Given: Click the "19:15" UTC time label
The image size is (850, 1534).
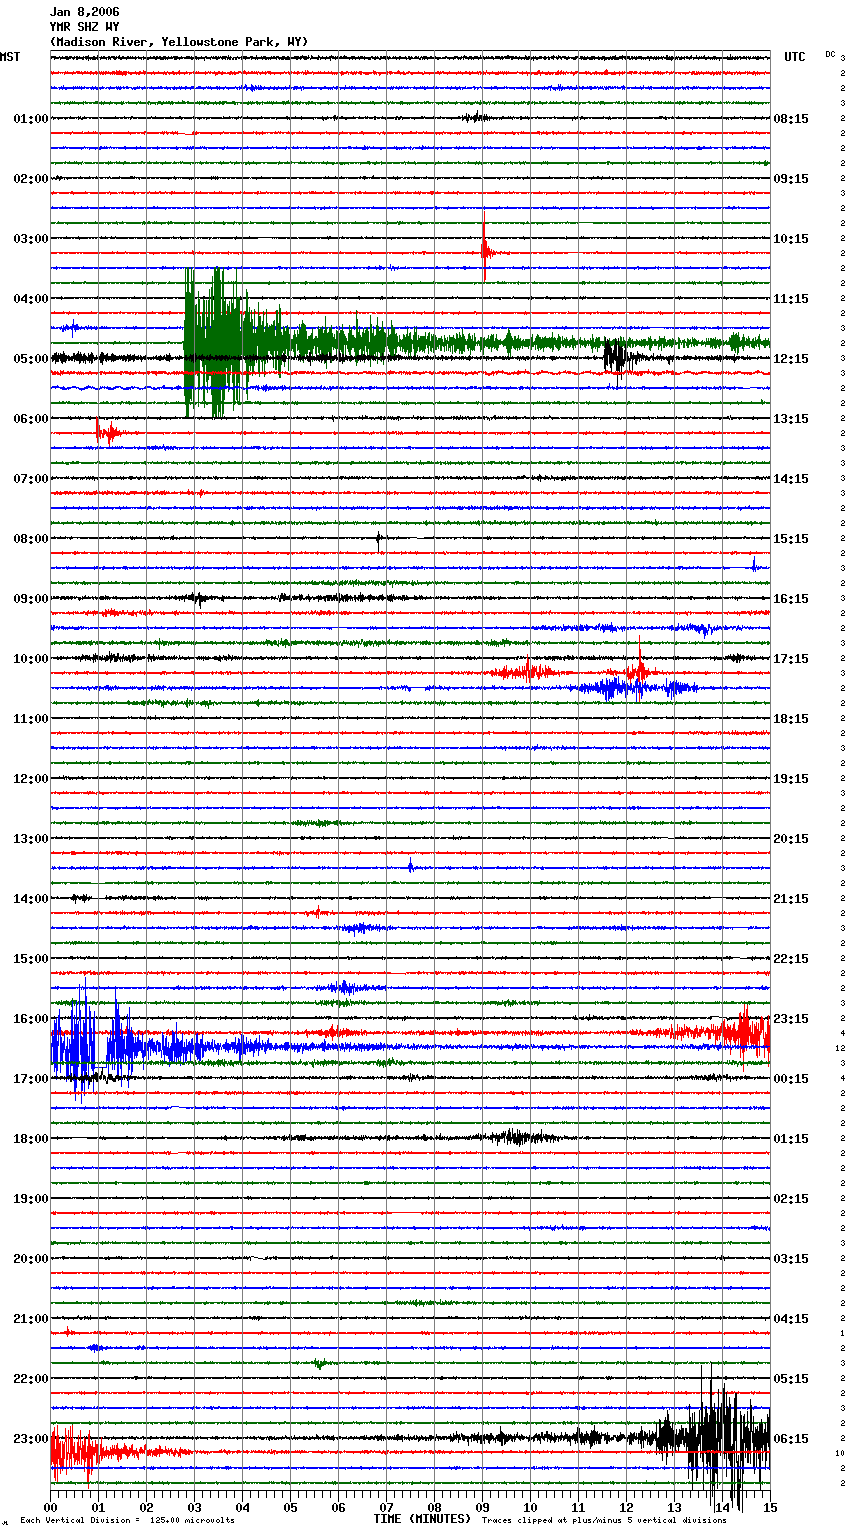Looking at the screenshot, I should coord(791,779).
